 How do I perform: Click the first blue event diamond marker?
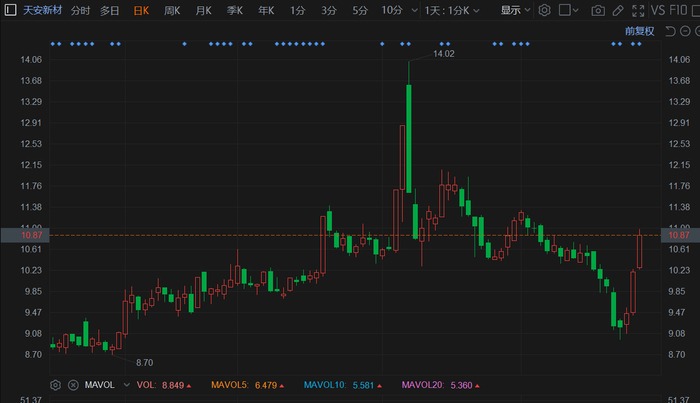point(53,44)
